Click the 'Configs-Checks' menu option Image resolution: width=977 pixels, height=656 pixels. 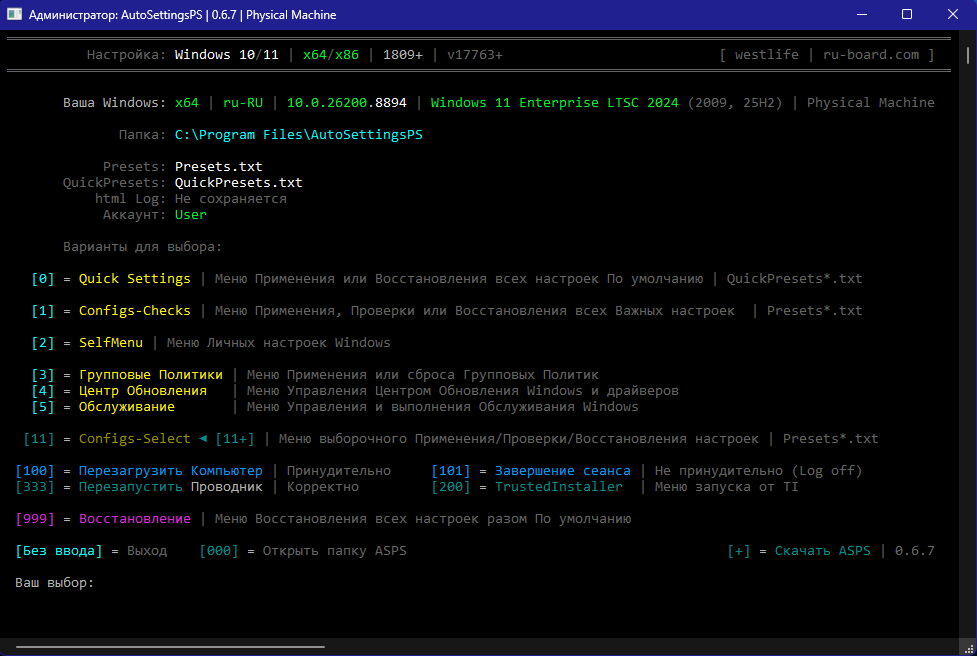pos(135,310)
